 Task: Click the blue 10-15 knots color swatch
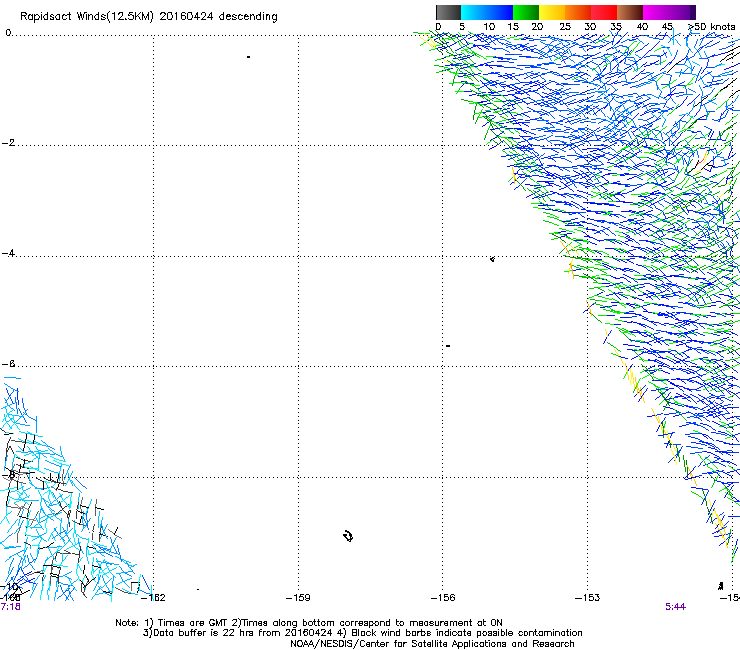tap(500, 12)
